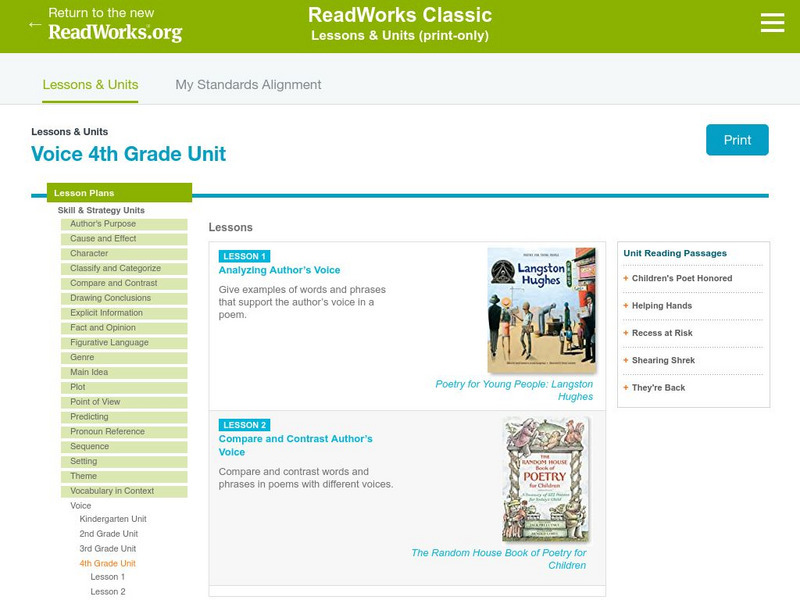
Task: Click the LESSON 1 badge
Action: 244,256
